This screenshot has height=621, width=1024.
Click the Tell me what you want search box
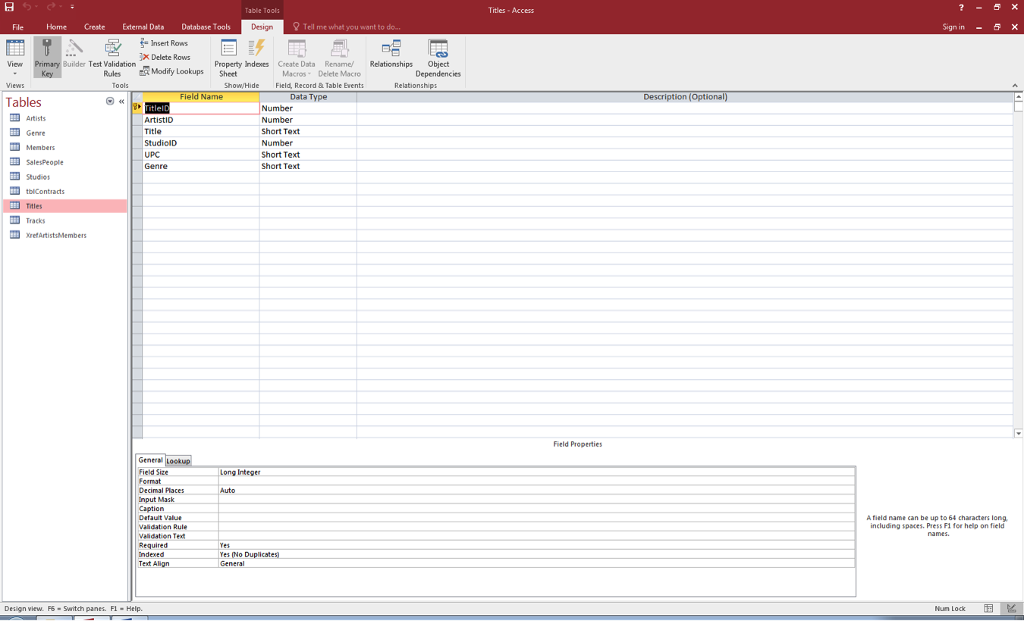[x=350, y=27]
